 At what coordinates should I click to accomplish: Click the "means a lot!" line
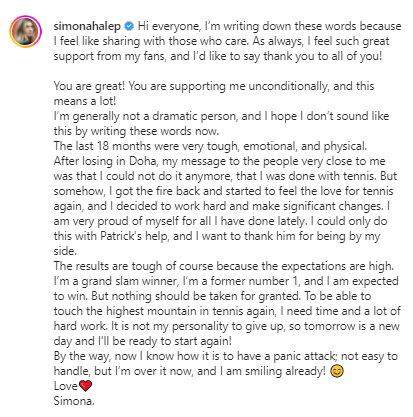point(85,101)
